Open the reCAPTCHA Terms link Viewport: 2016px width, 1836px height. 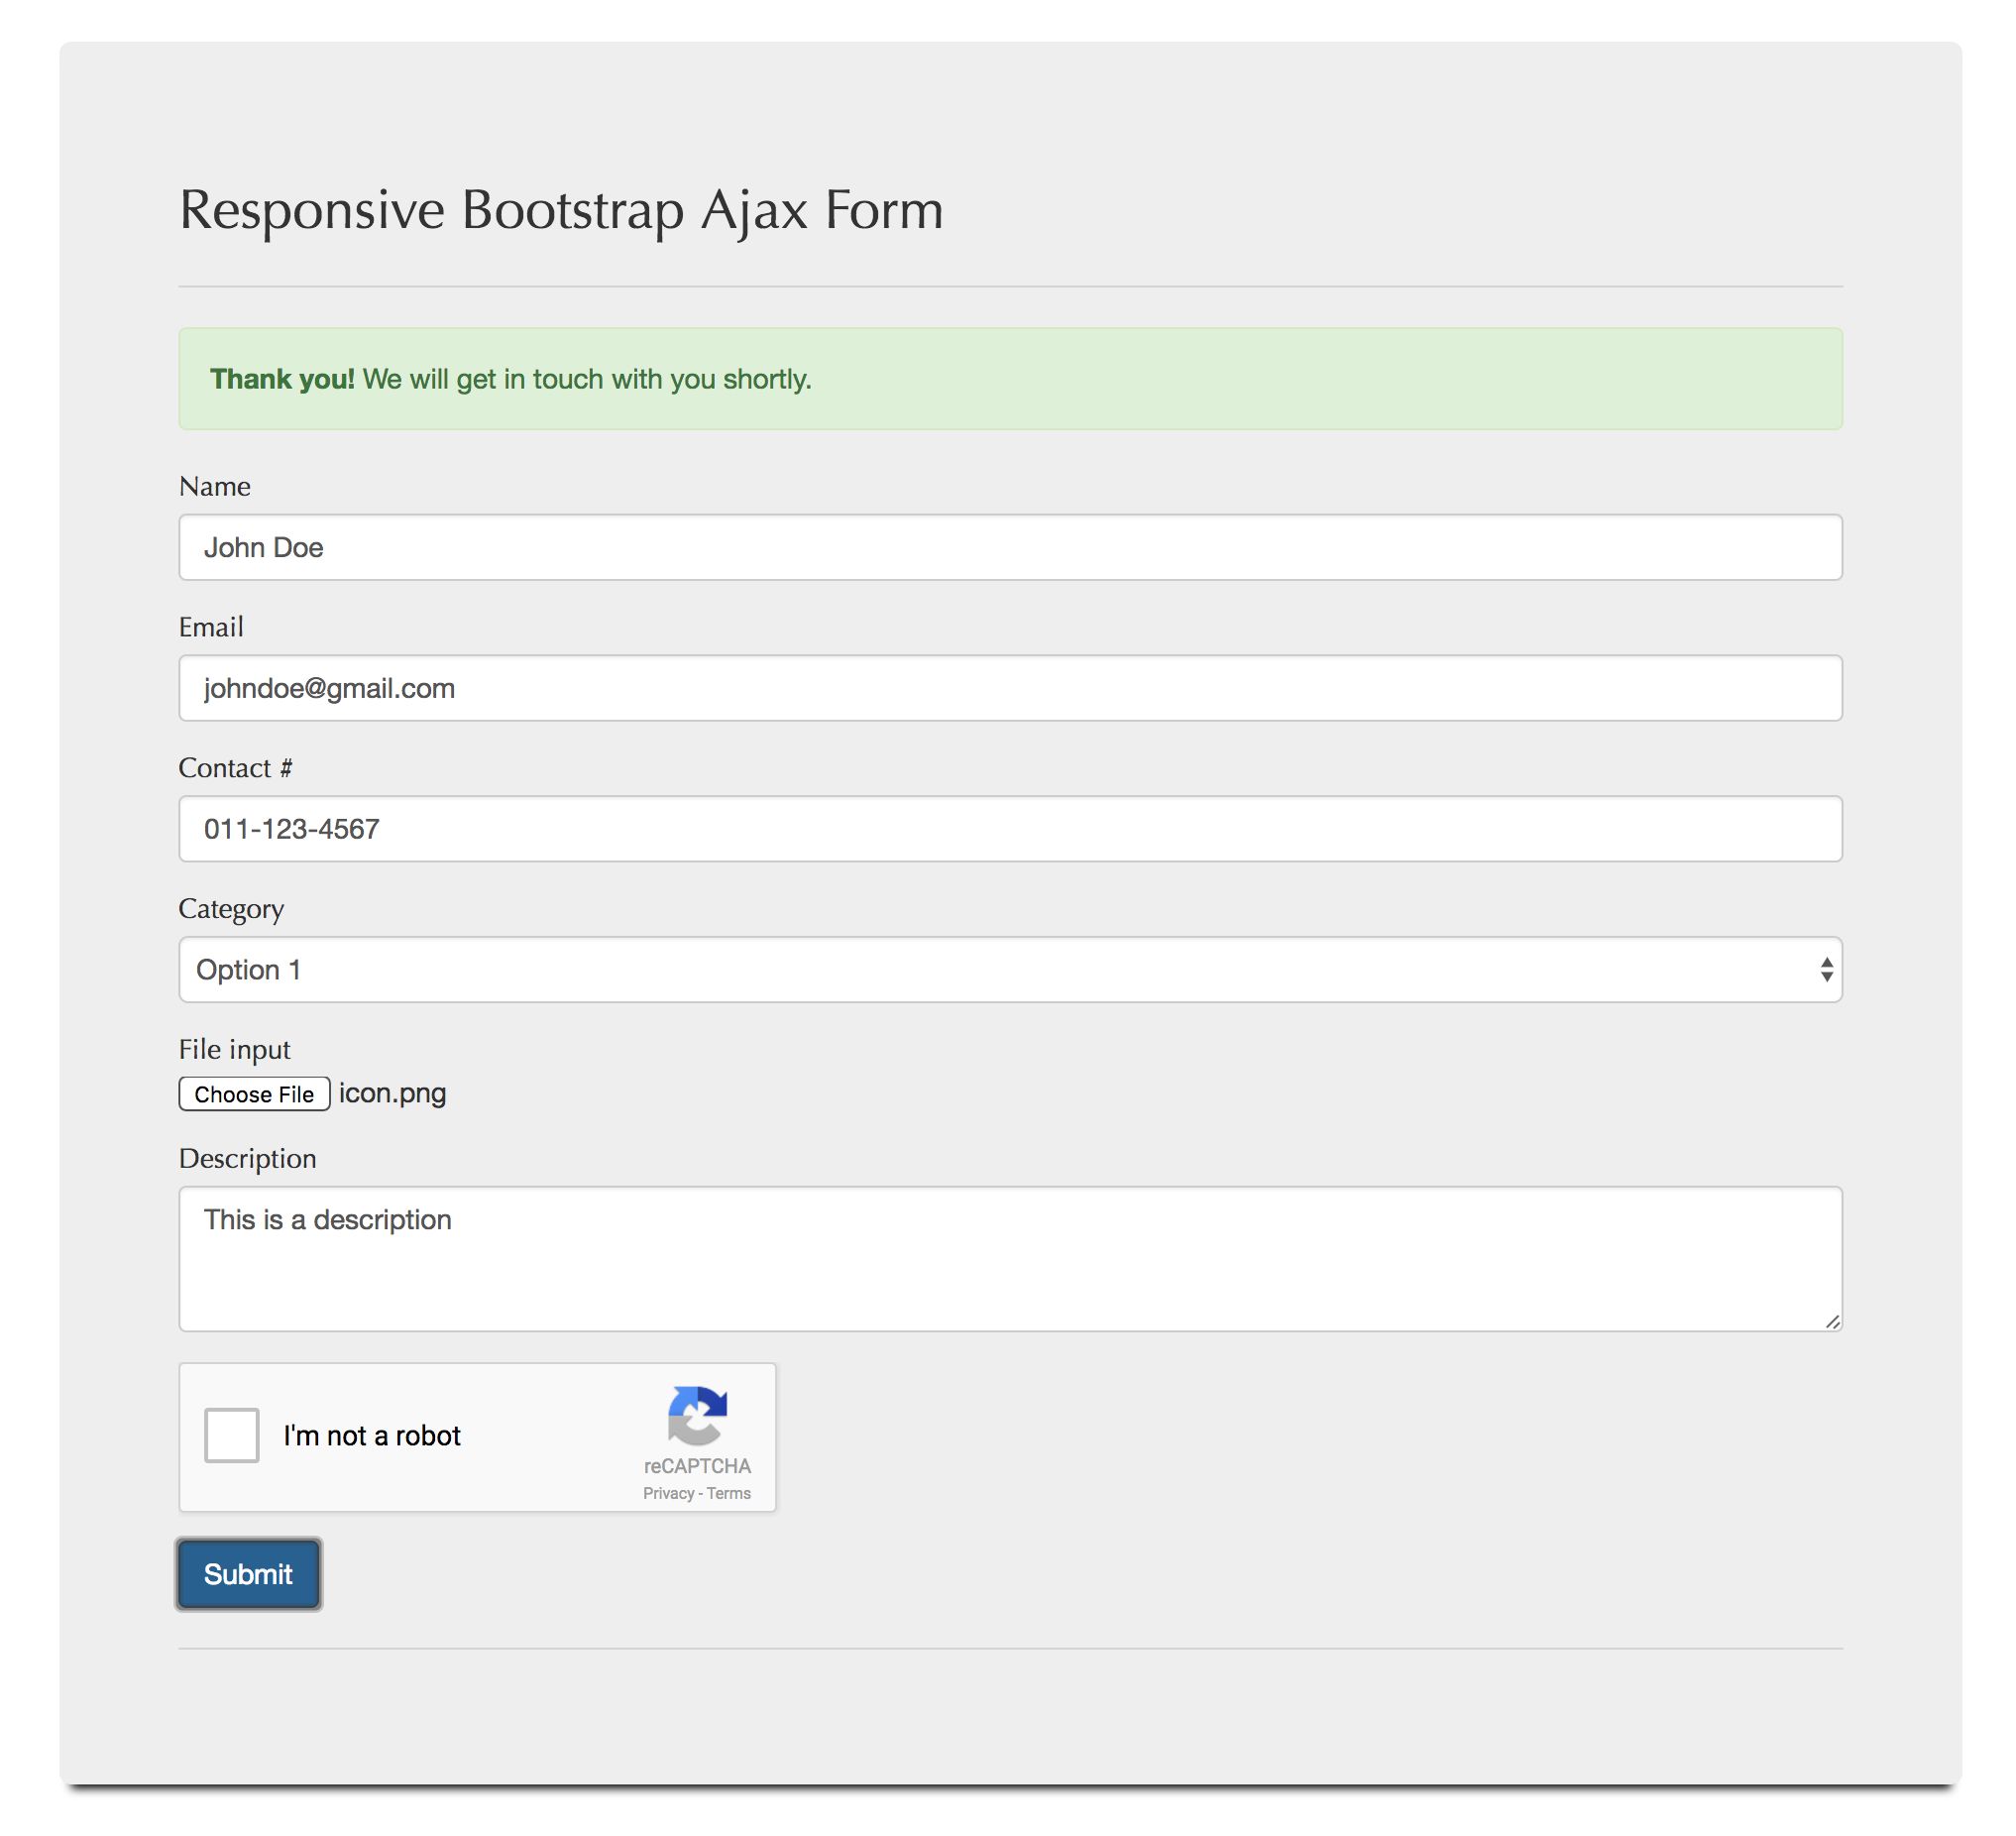[x=729, y=1493]
